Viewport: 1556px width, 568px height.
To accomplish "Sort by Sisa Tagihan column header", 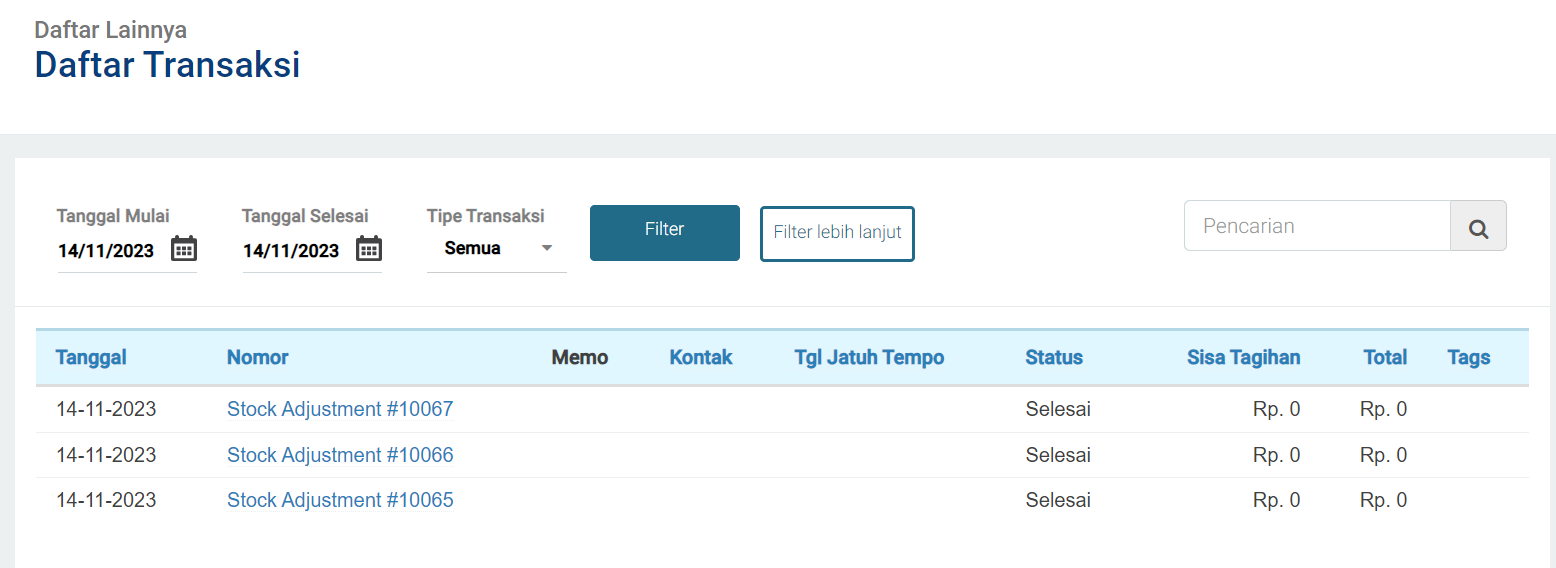I will [1244, 357].
